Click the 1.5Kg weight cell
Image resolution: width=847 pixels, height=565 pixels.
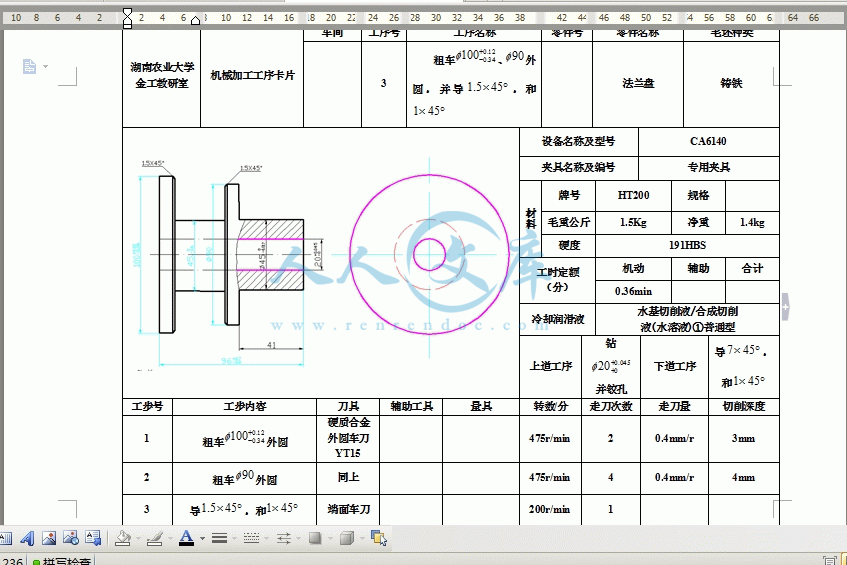(633, 222)
